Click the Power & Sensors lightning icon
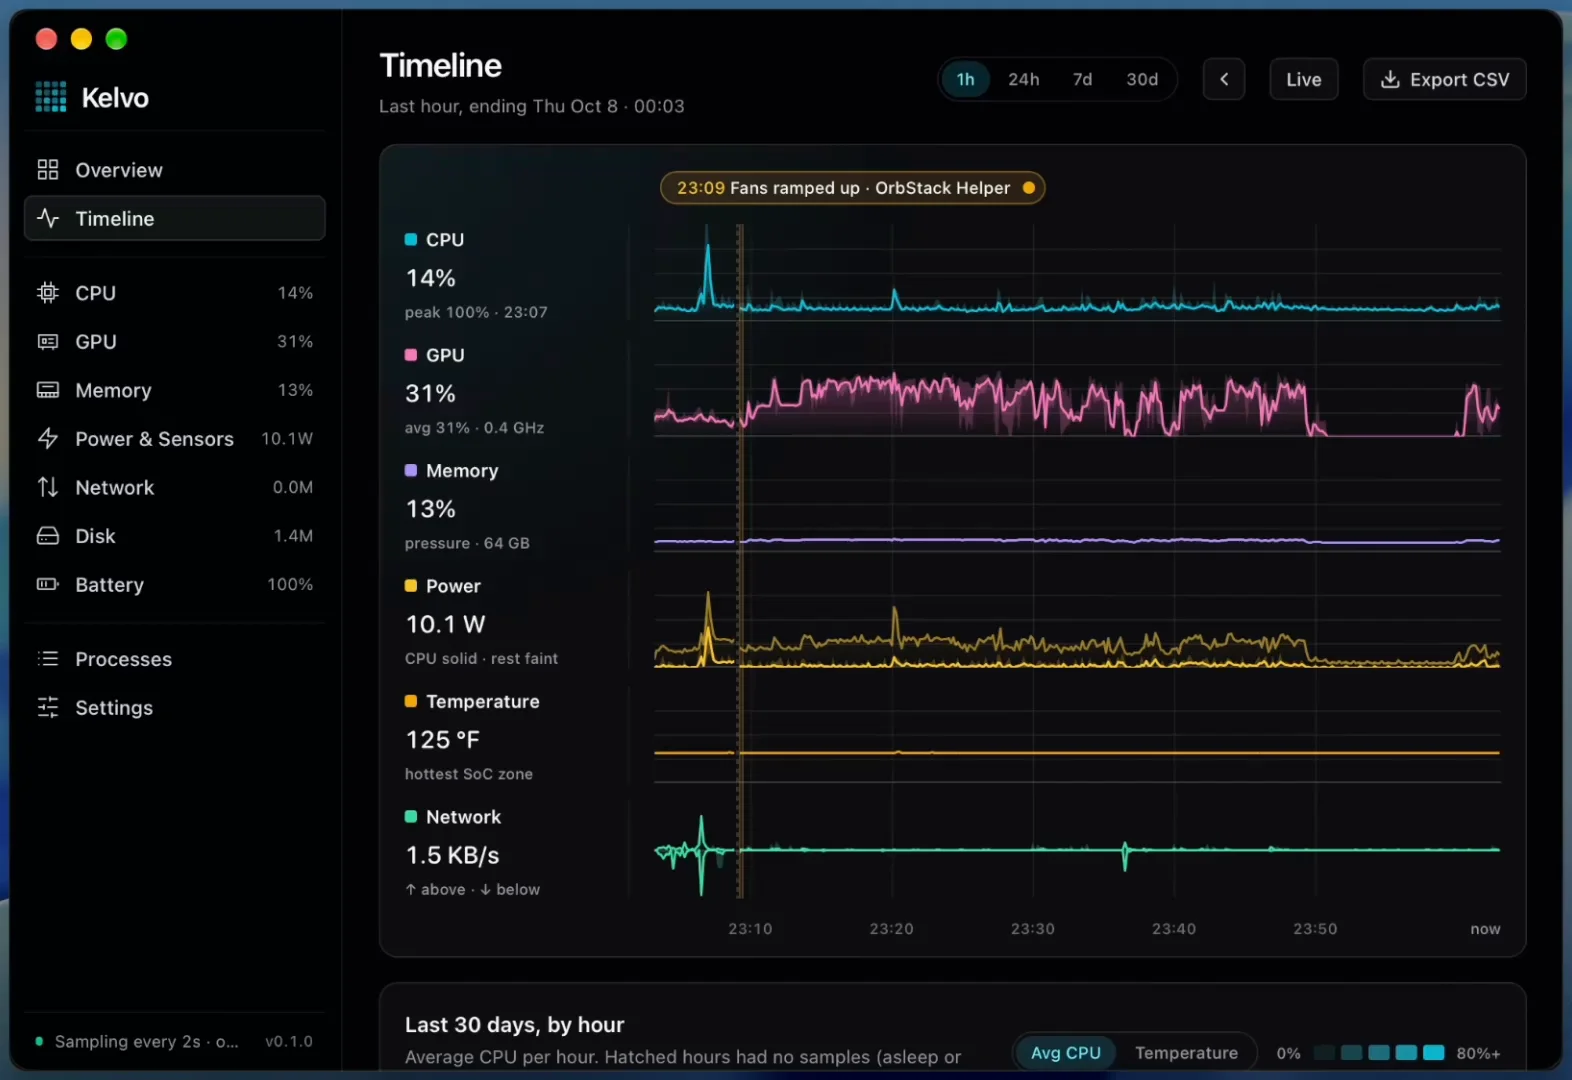 coord(48,439)
